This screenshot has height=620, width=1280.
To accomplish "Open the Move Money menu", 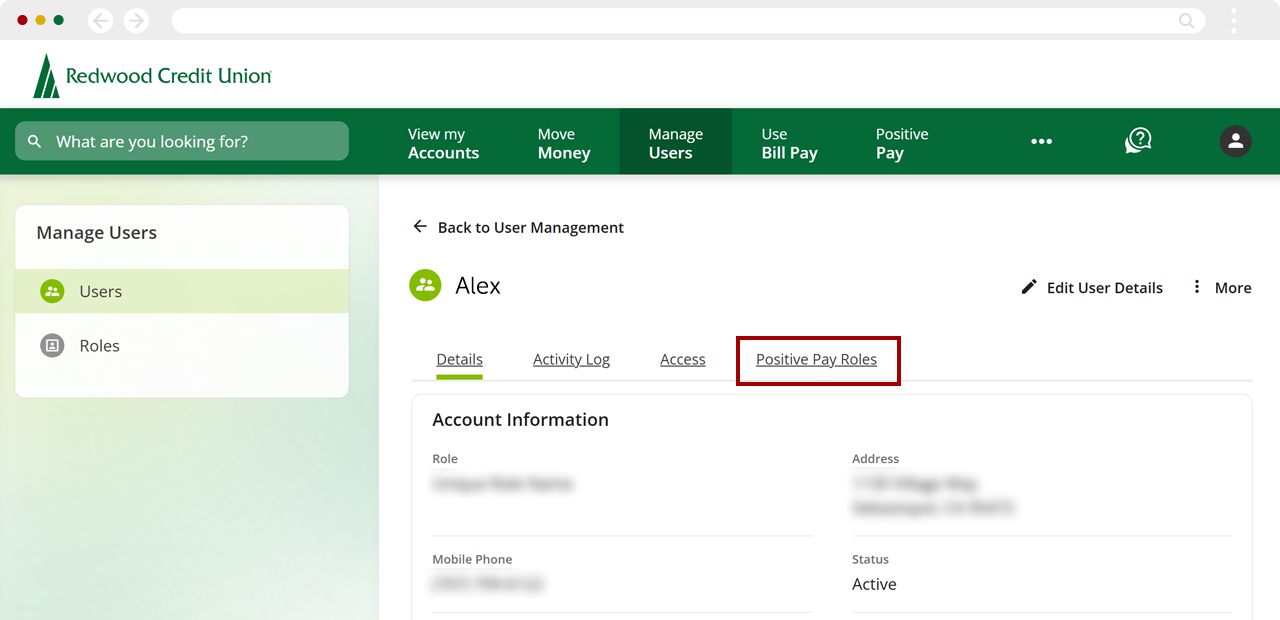I will coord(564,143).
